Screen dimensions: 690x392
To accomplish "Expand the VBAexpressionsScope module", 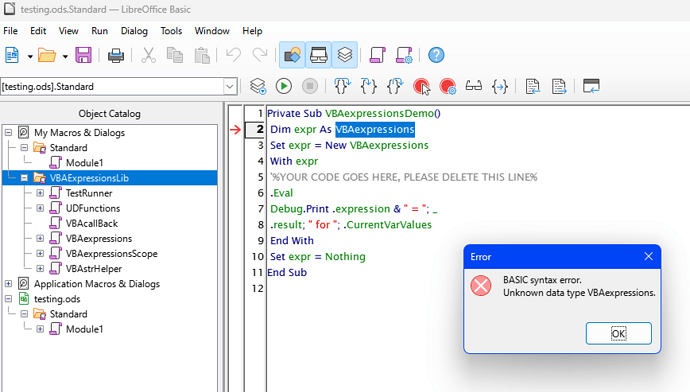I will click(x=40, y=253).
